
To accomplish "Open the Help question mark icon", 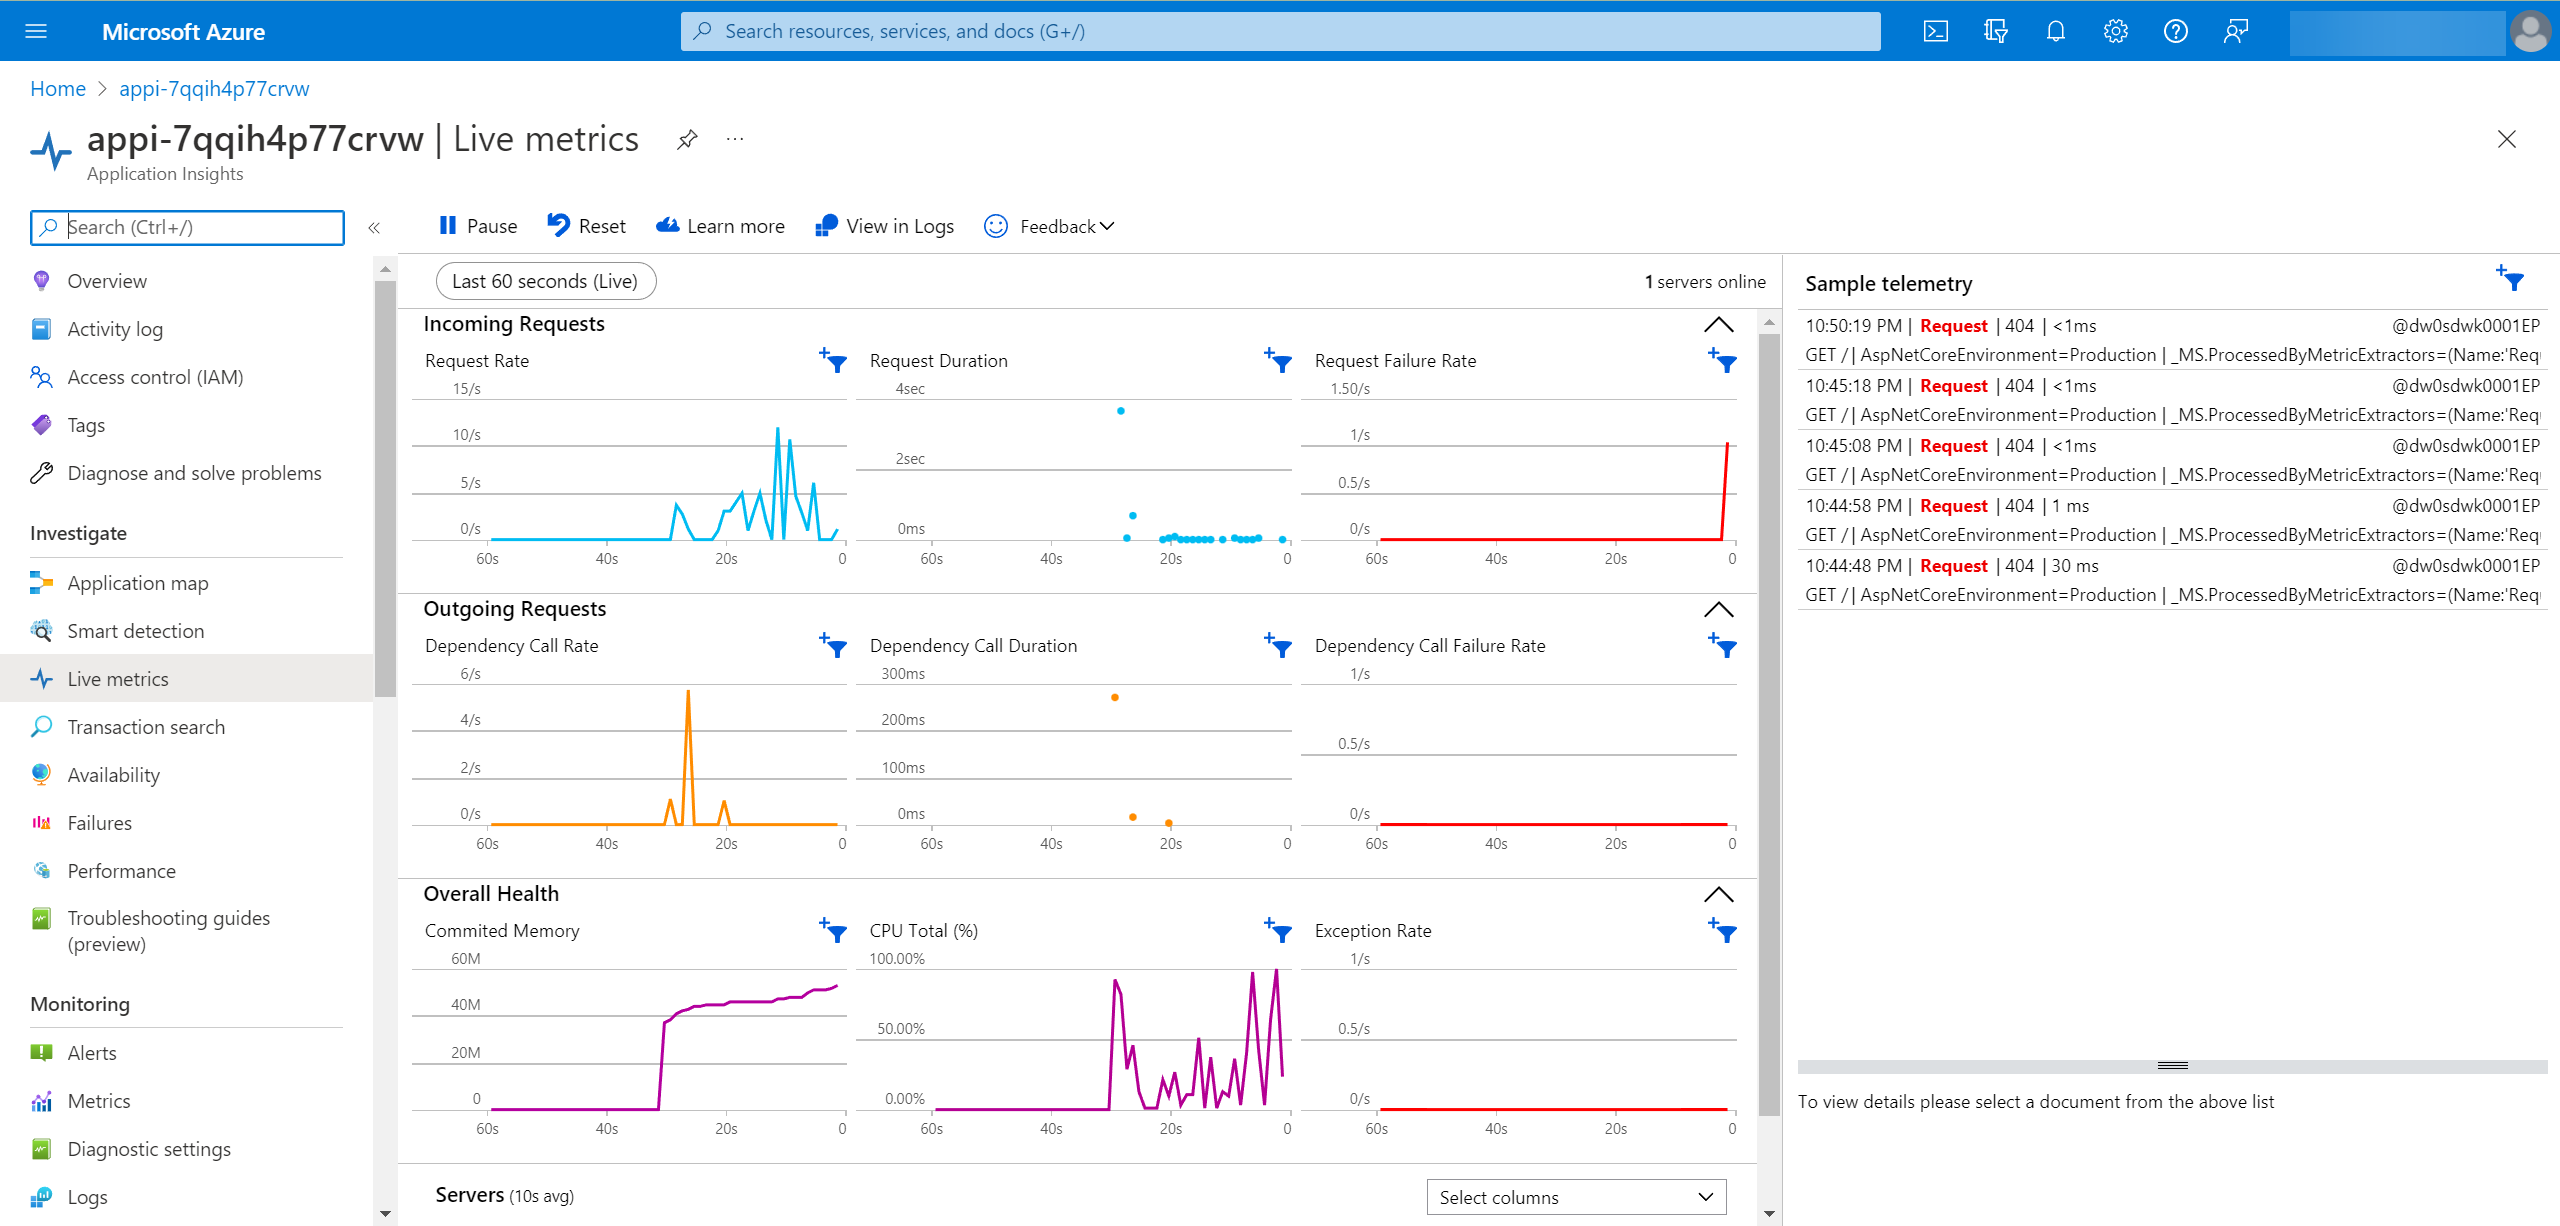I will click(x=2175, y=31).
